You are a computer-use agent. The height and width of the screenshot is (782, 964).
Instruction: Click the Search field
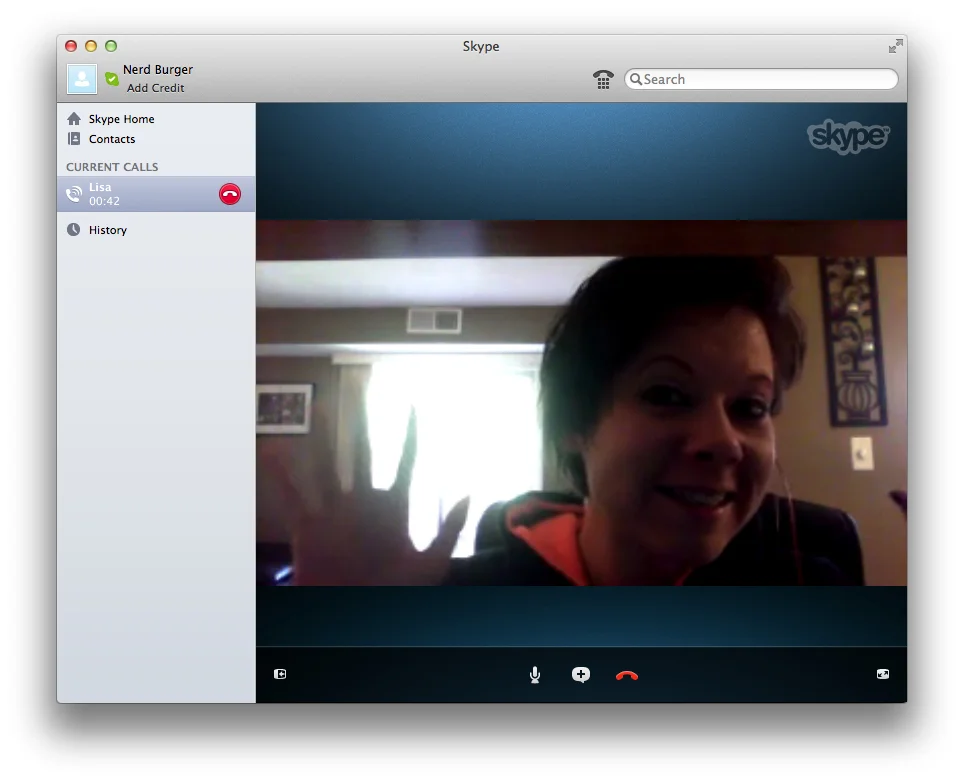point(761,79)
